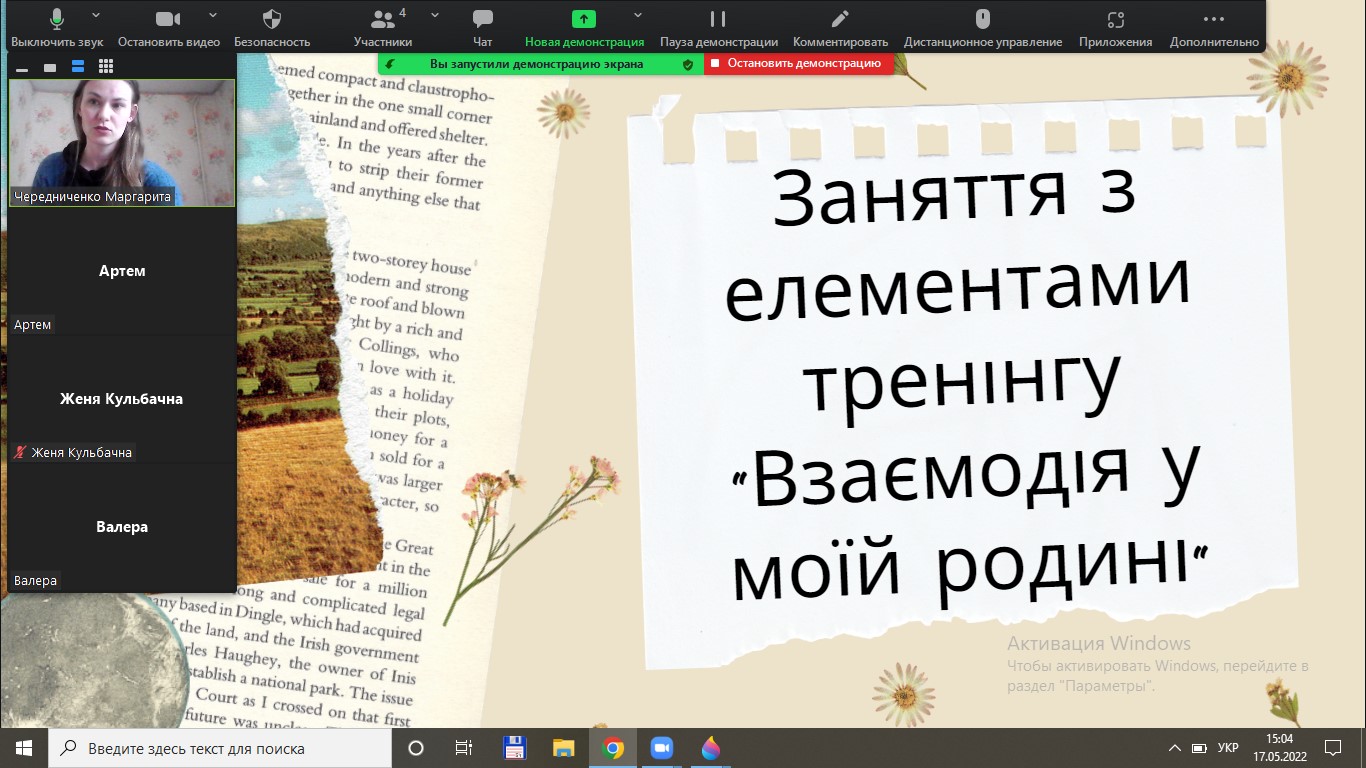Expand the arrow beside Новая демонстрация
This screenshot has height=768, width=1366.
point(638,16)
